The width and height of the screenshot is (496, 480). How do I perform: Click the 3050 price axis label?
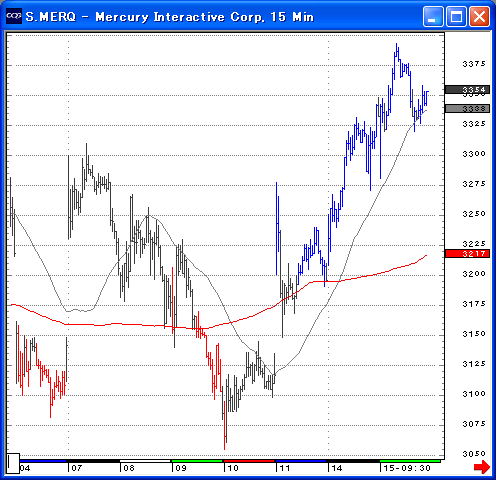474,454
